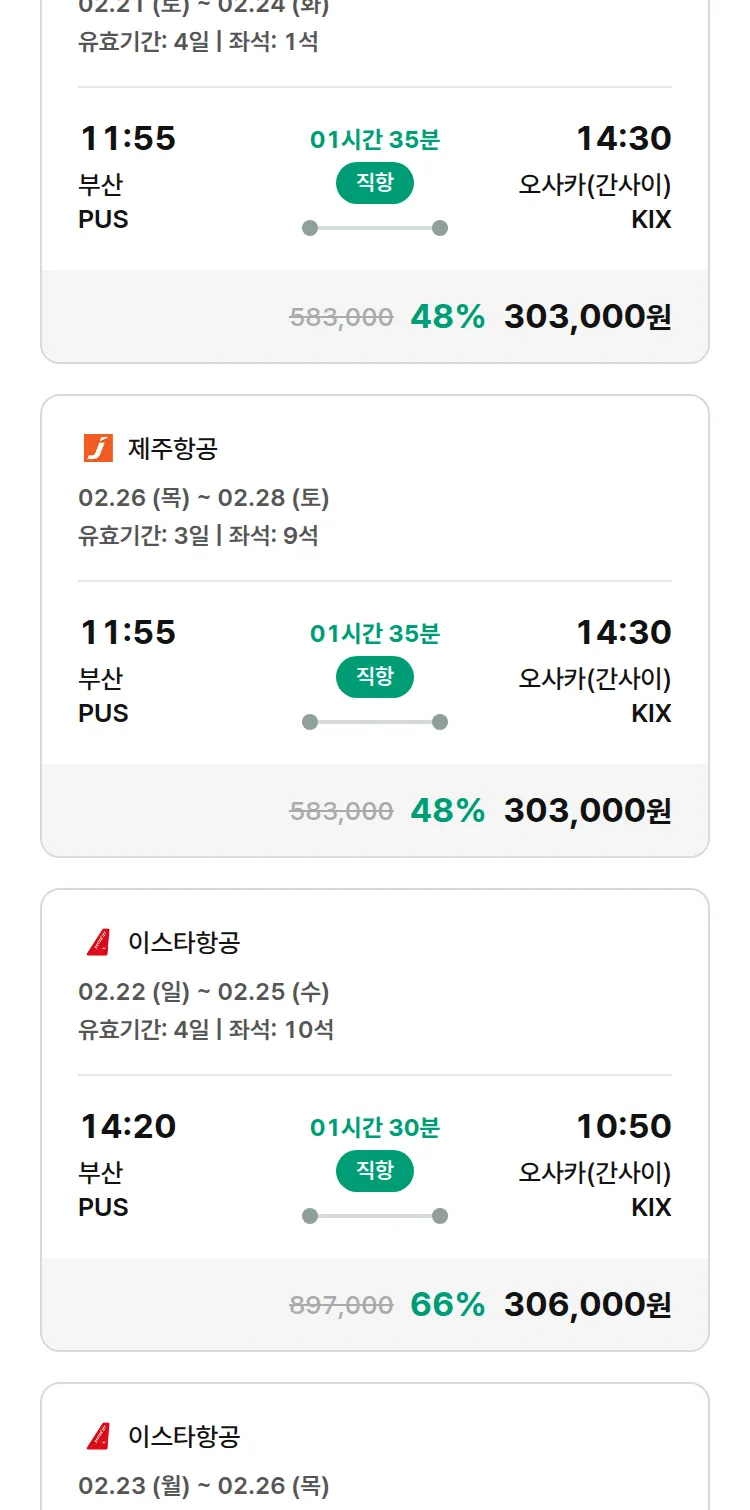Tap the 직항 badge on the 01시간 30분 flight
750x1510 pixels.
point(374,1171)
